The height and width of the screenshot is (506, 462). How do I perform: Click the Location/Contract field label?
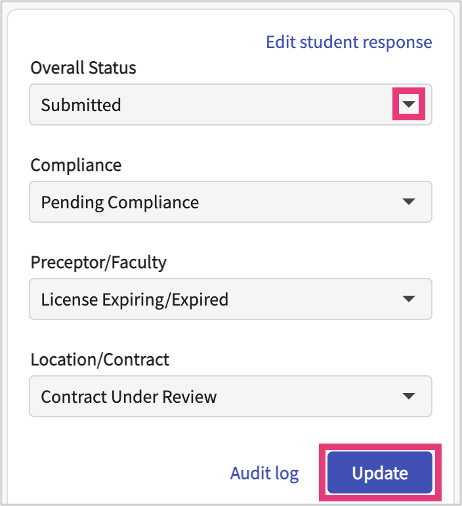[x=100, y=360]
